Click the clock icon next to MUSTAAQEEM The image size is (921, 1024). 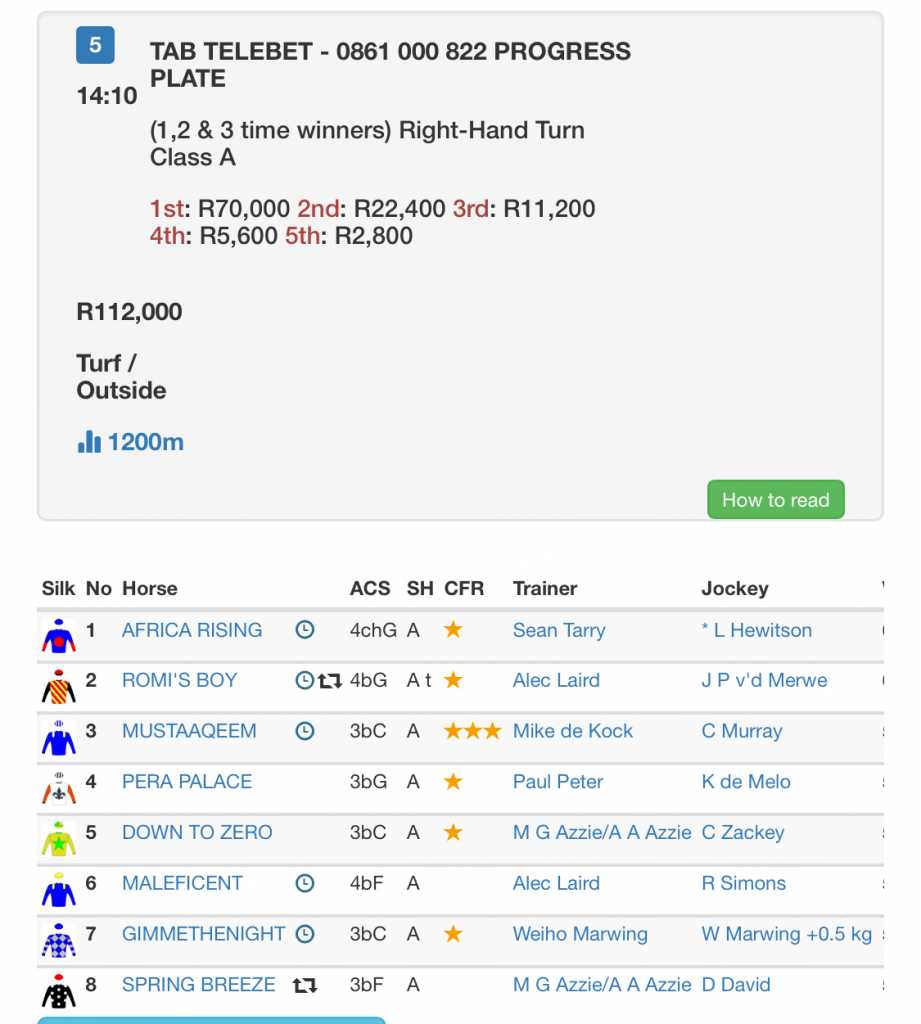tap(305, 731)
